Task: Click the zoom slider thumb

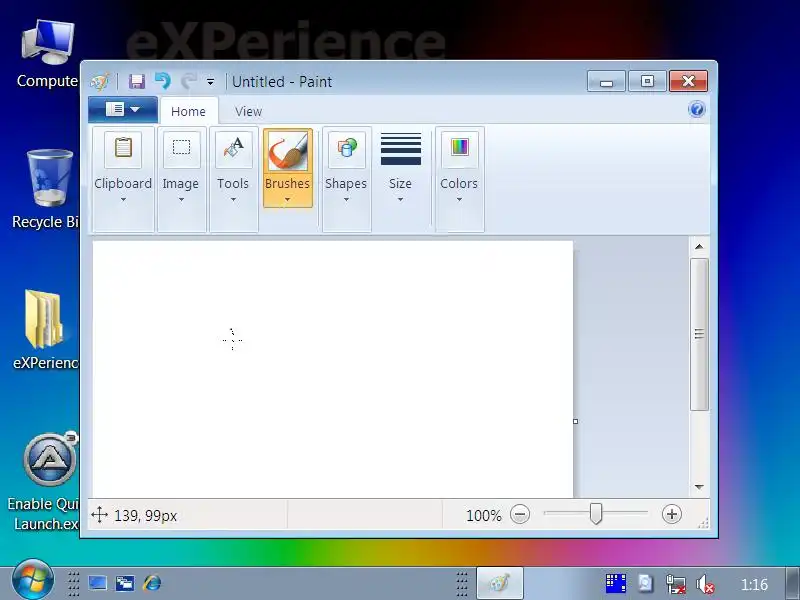Action: pyautogui.click(x=595, y=514)
